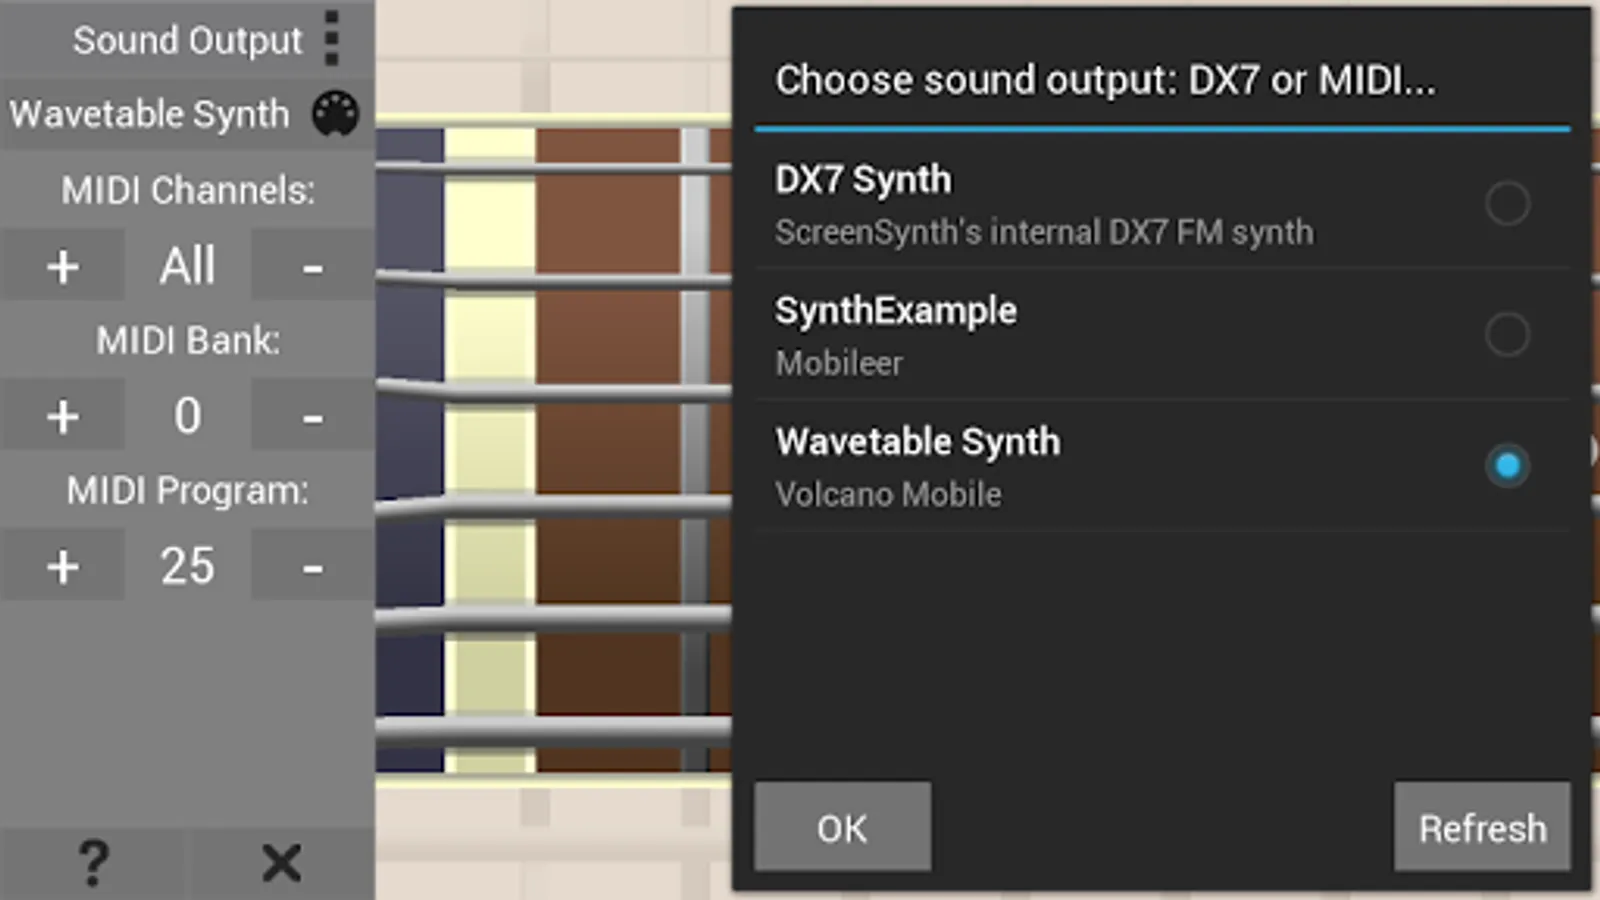Click the 'DX7 Synth' list title

(863, 180)
